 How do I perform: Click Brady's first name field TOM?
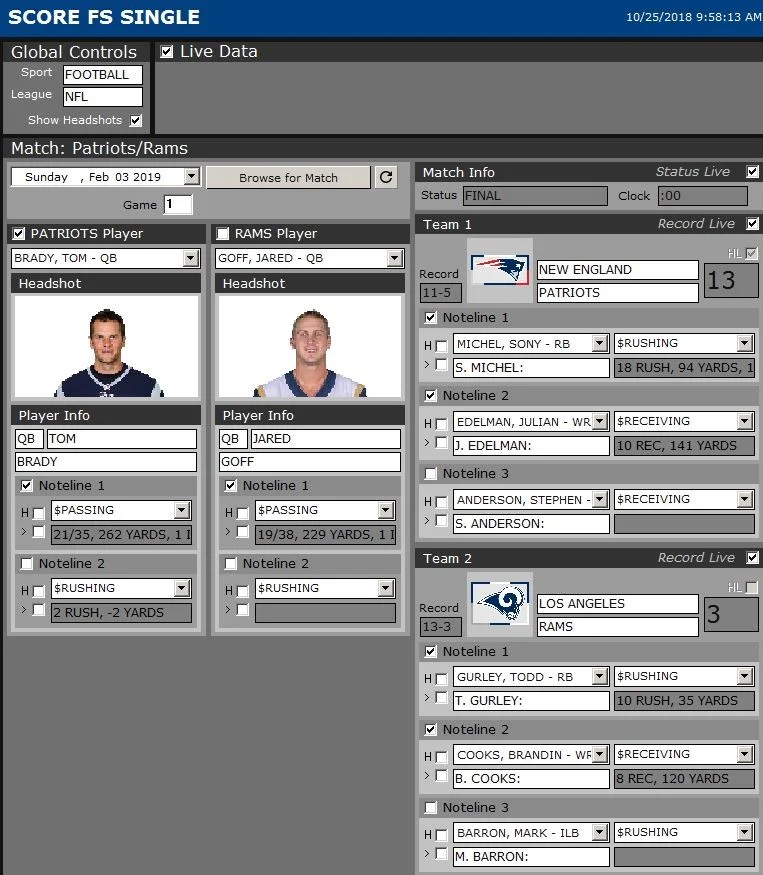[x=122, y=439]
